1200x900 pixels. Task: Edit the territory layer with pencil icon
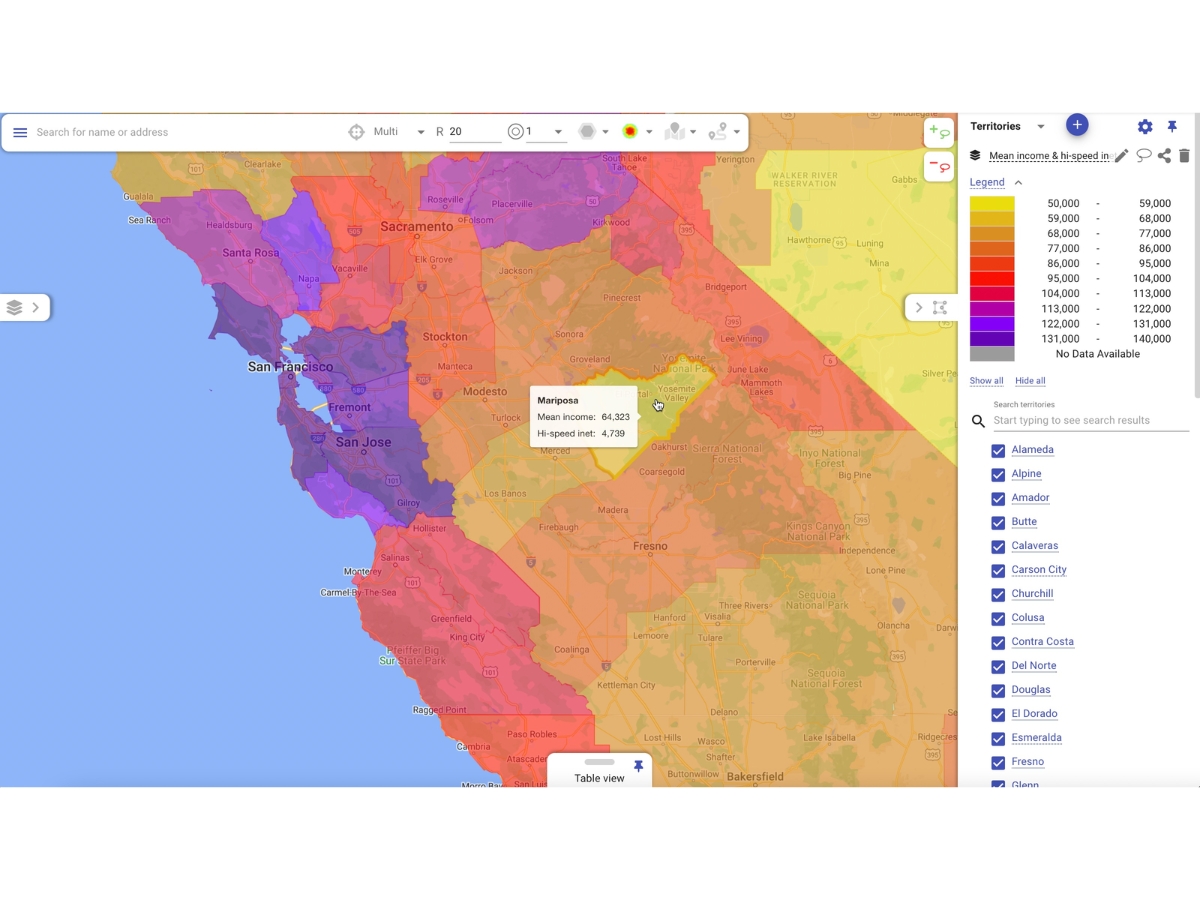point(1122,156)
